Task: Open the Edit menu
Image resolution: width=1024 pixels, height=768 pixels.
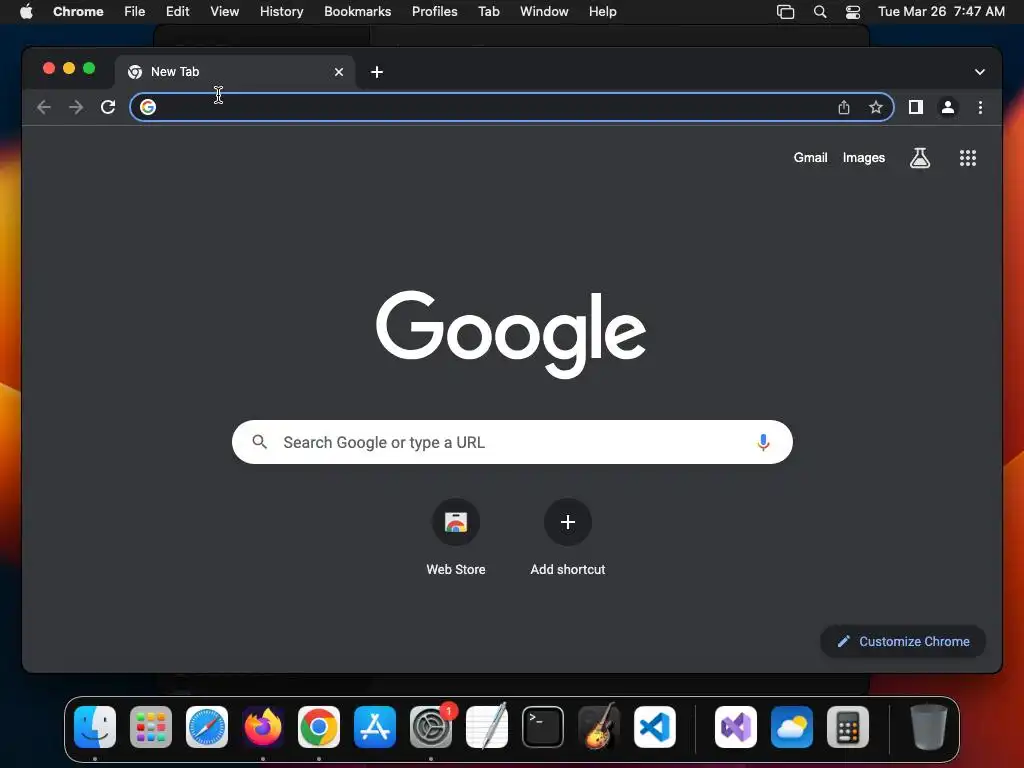Action: click(x=177, y=12)
